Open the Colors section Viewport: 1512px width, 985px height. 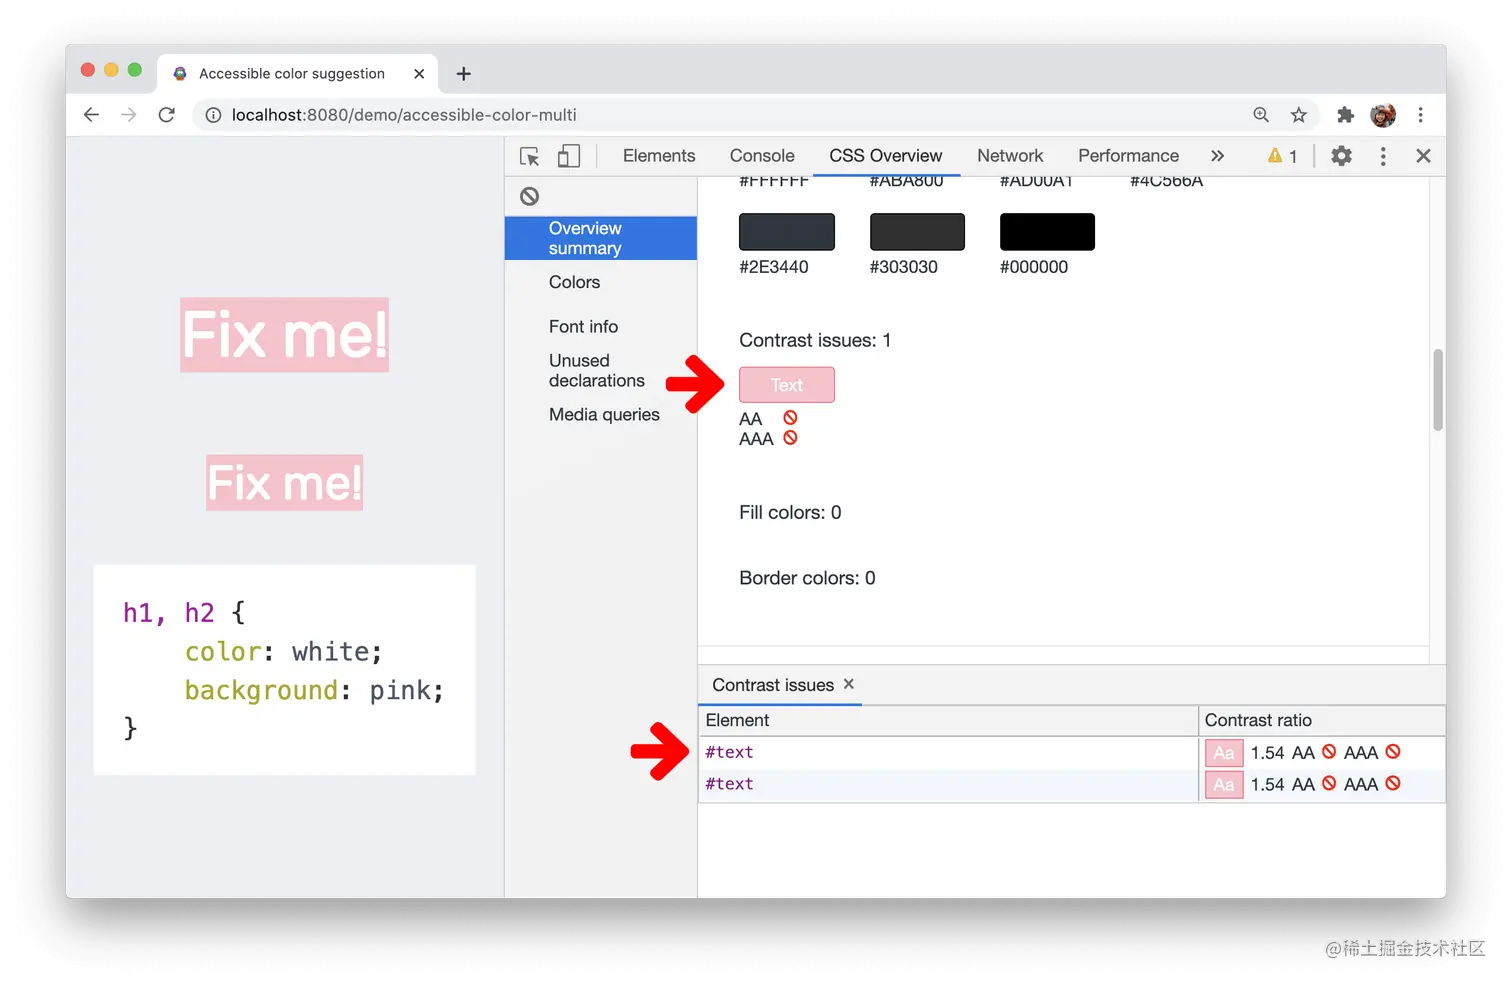[574, 282]
